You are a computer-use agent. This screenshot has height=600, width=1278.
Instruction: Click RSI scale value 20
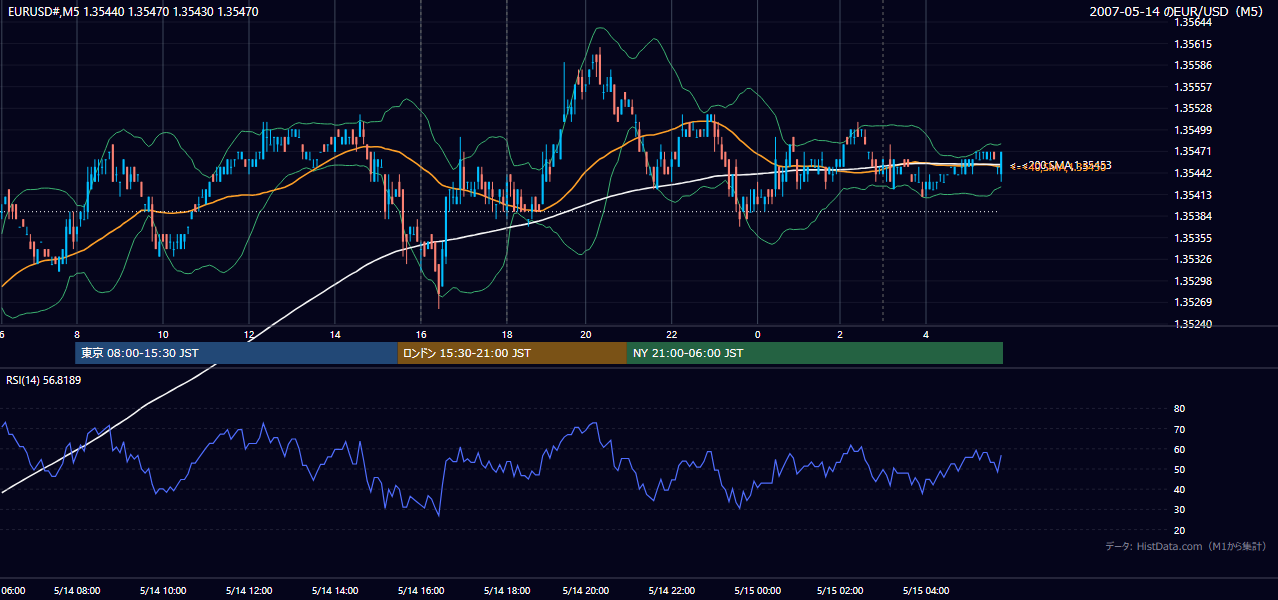pos(1179,530)
